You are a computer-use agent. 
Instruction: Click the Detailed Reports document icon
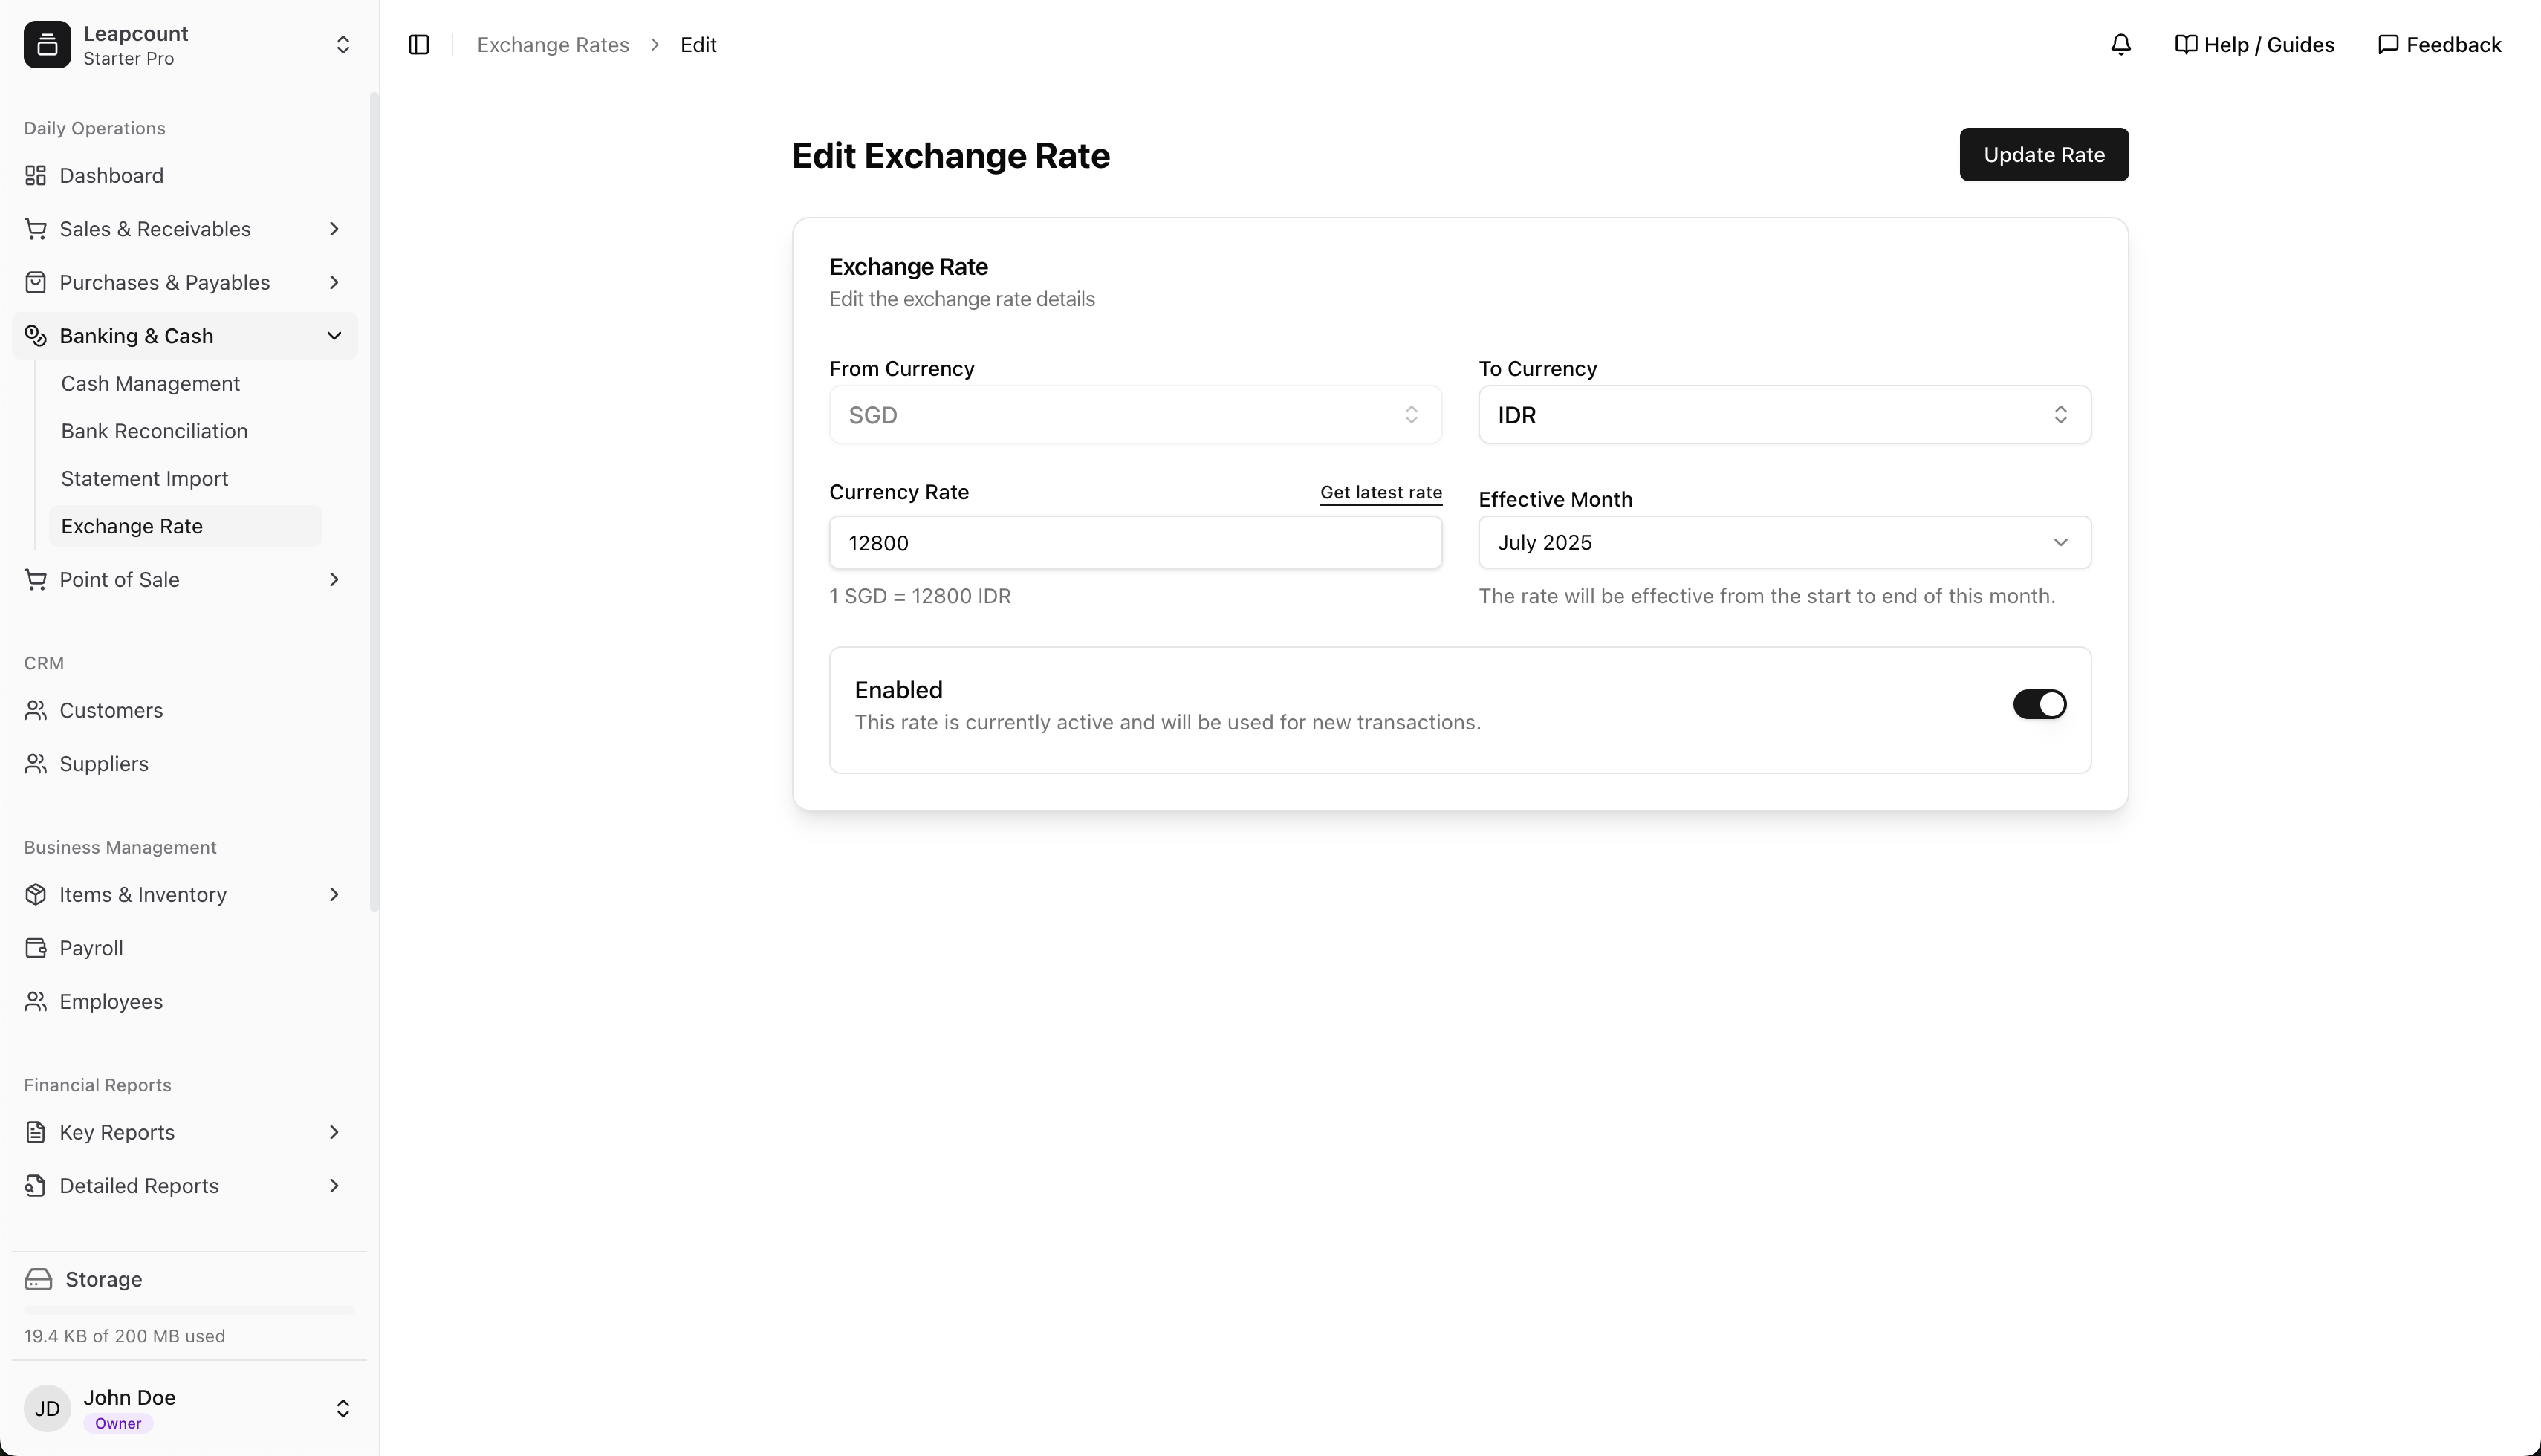36,1186
